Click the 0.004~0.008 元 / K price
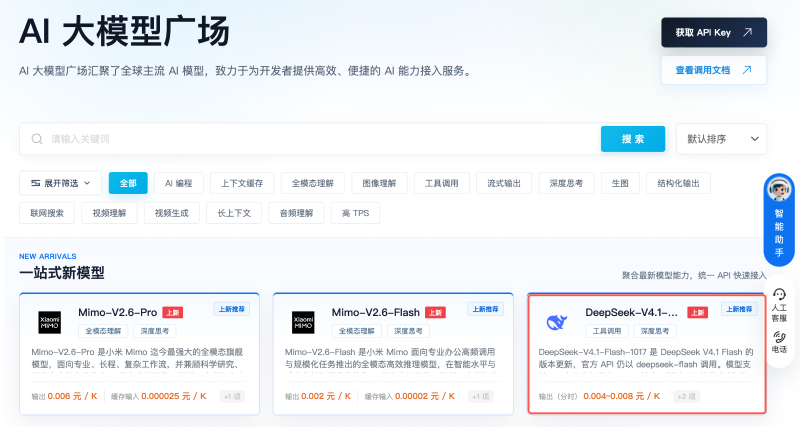The height and width of the screenshot is (427, 800). (622, 396)
